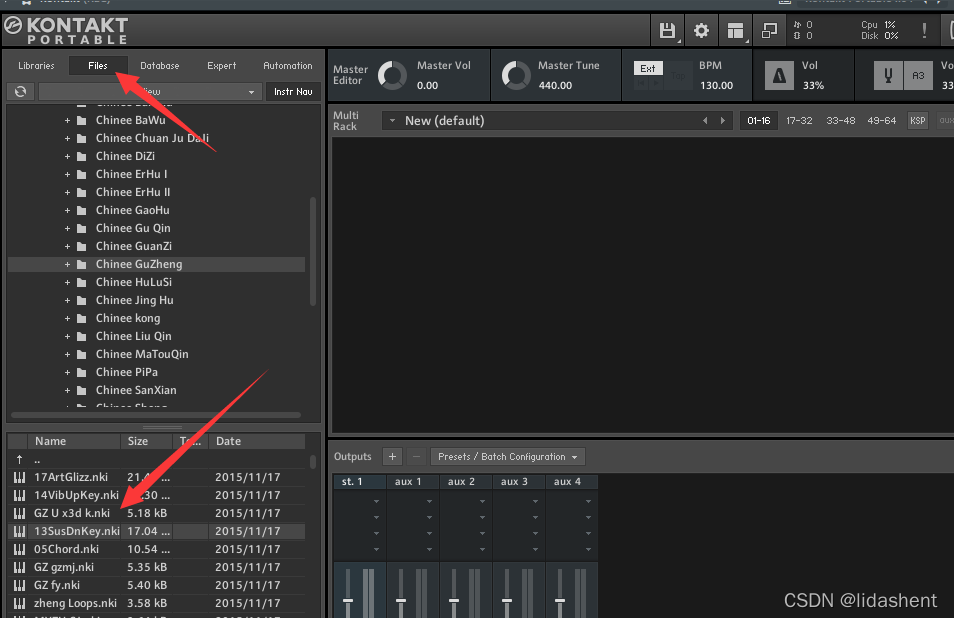Expand the Chinee Liu Qin folder

[x=68, y=336]
